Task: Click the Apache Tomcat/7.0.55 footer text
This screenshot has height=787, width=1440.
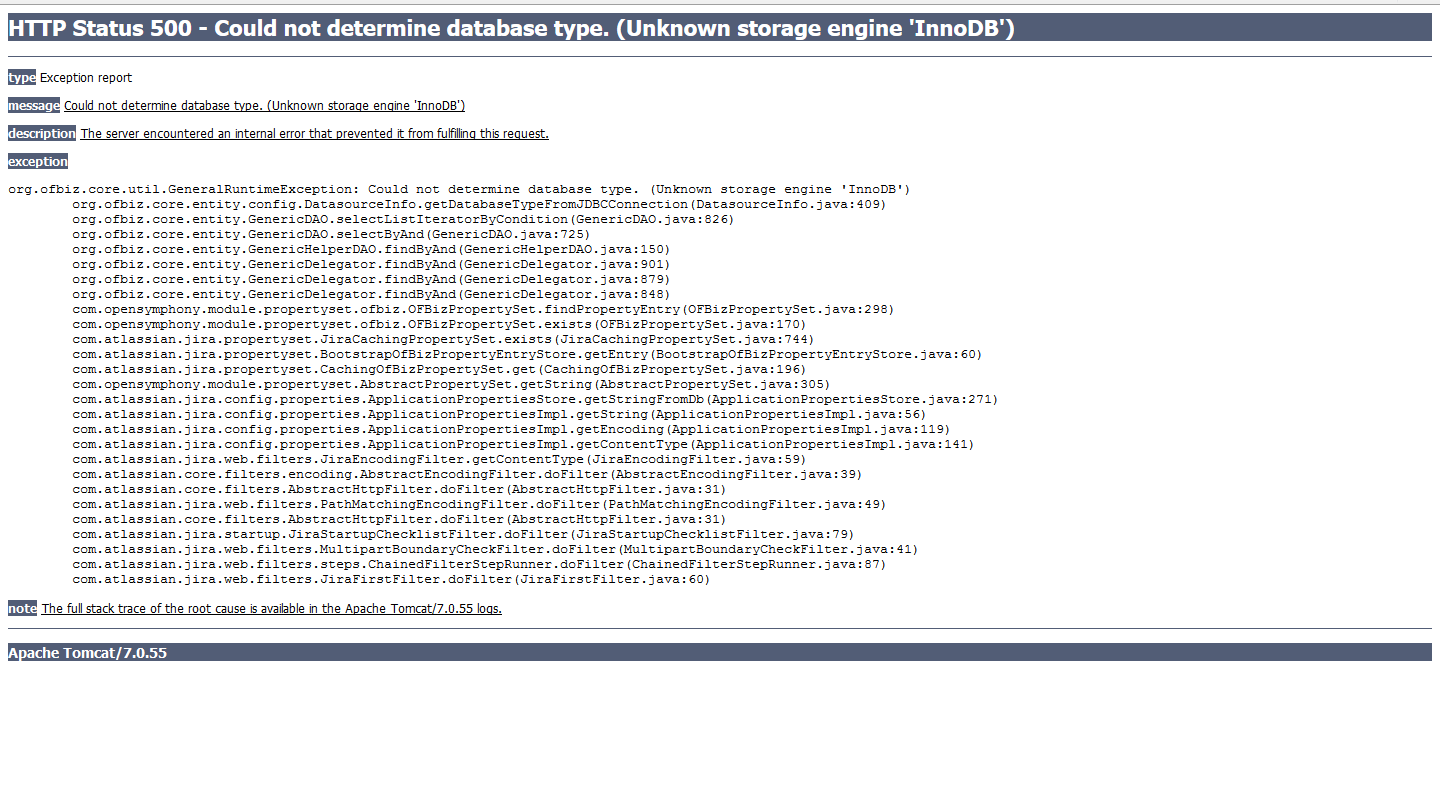Action: pyautogui.click(x=88, y=653)
